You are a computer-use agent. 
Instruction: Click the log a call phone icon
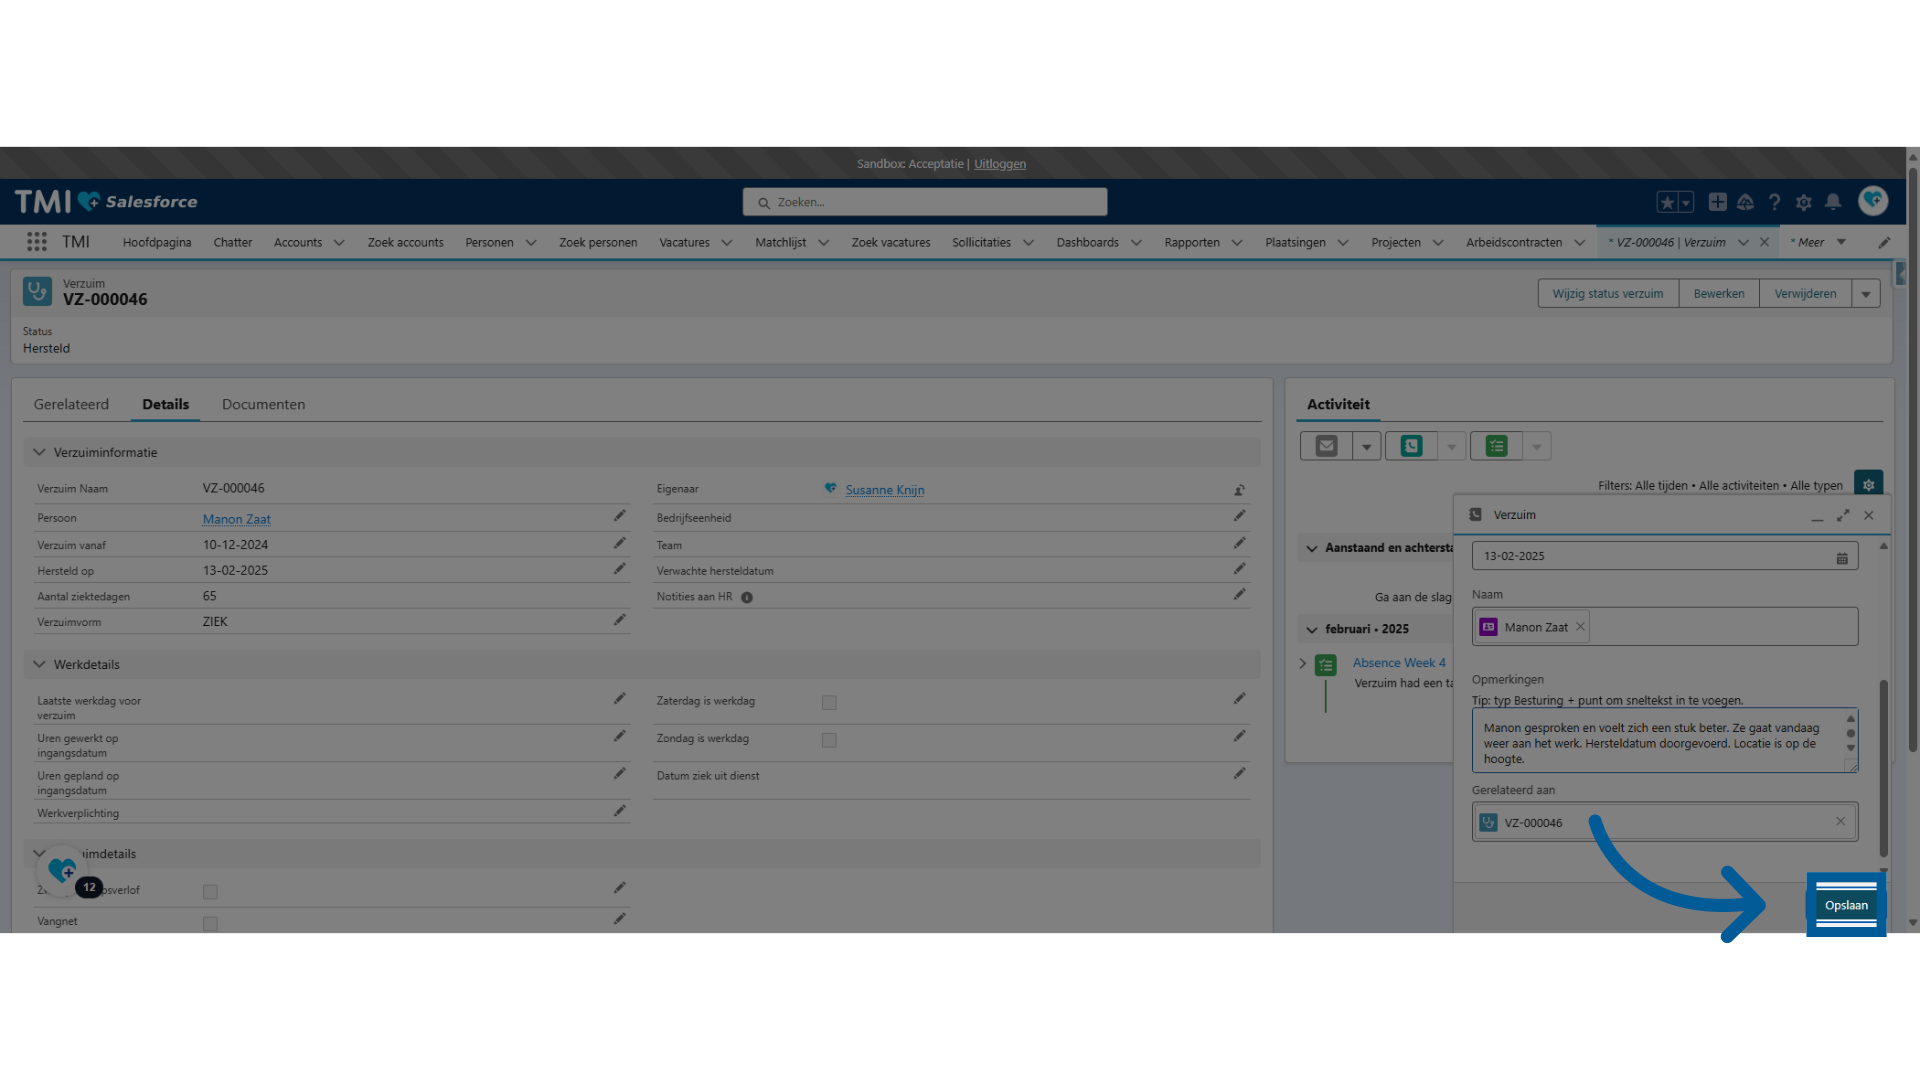coord(1411,446)
